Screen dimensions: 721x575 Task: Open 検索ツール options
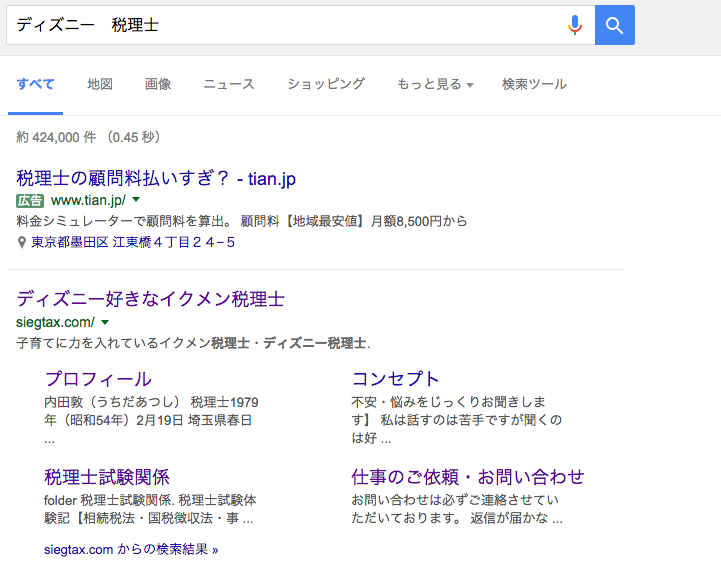tap(534, 84)
